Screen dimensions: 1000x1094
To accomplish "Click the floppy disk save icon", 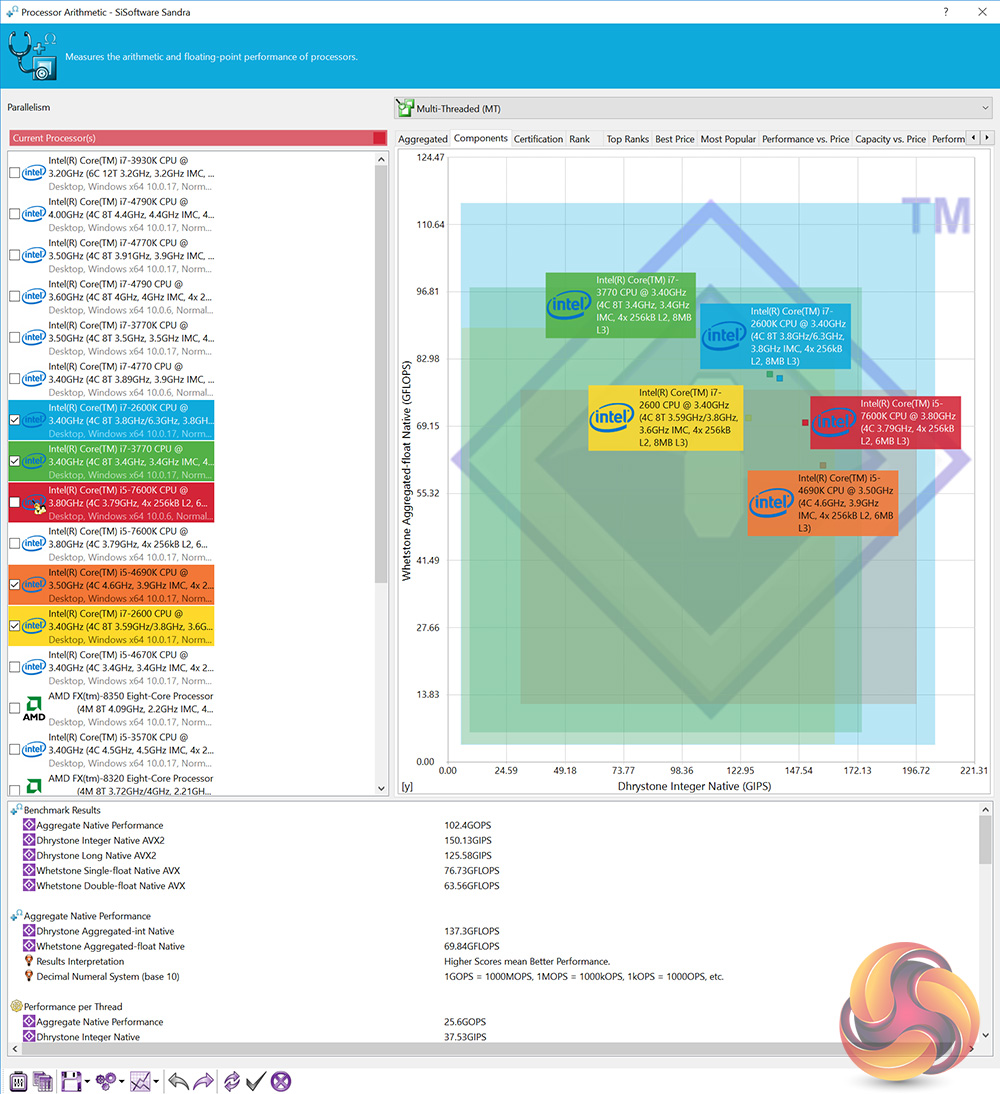I will coord(71,1081).
